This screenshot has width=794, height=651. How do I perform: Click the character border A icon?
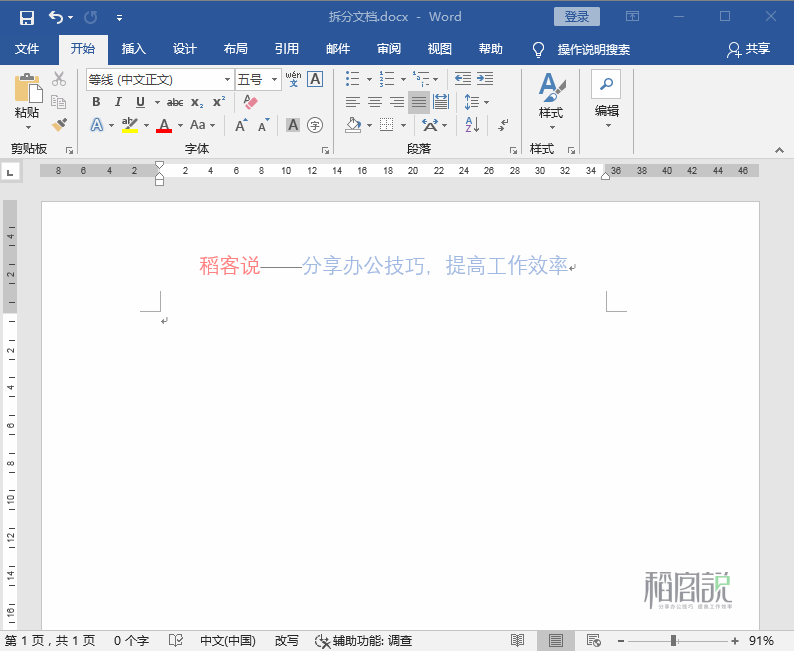coord(315,79)
